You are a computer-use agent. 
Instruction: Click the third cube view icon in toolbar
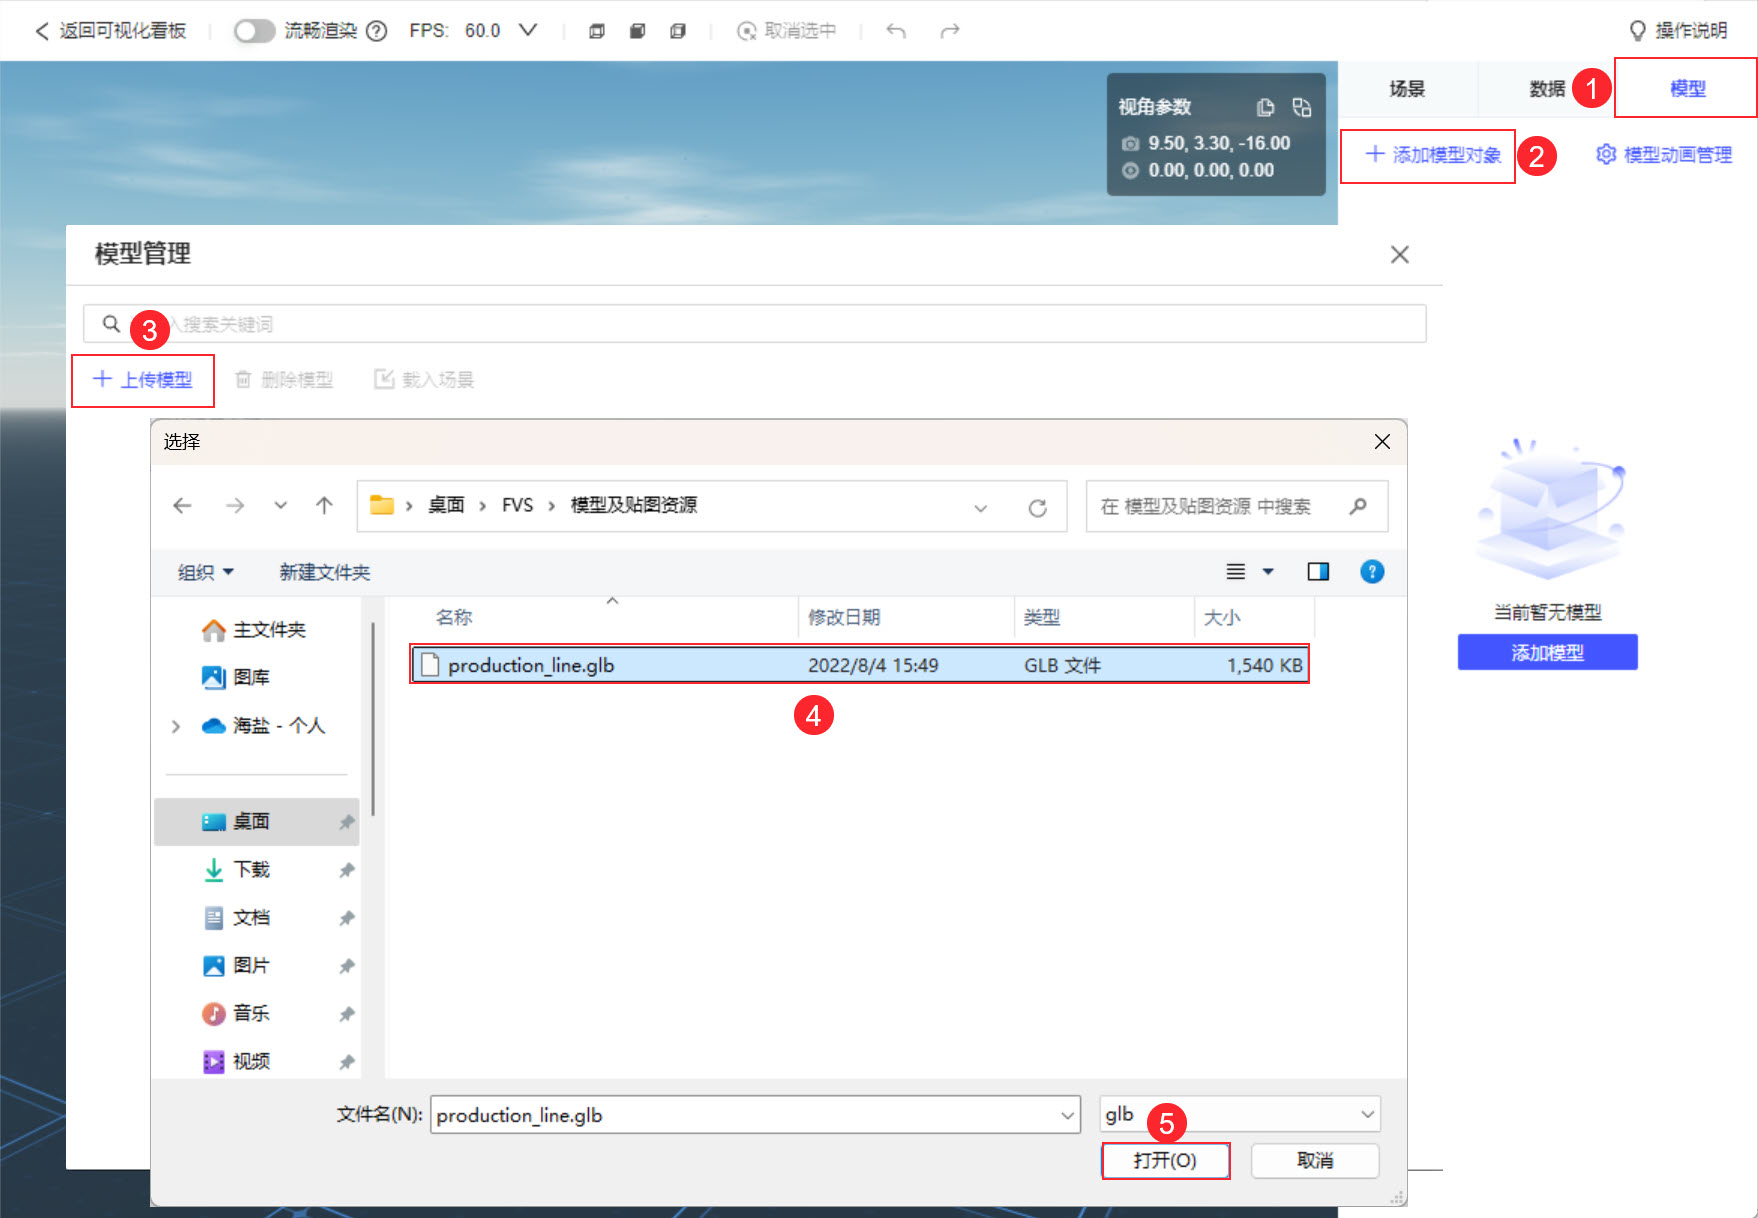pyautogui.click(x=678, y=31)
